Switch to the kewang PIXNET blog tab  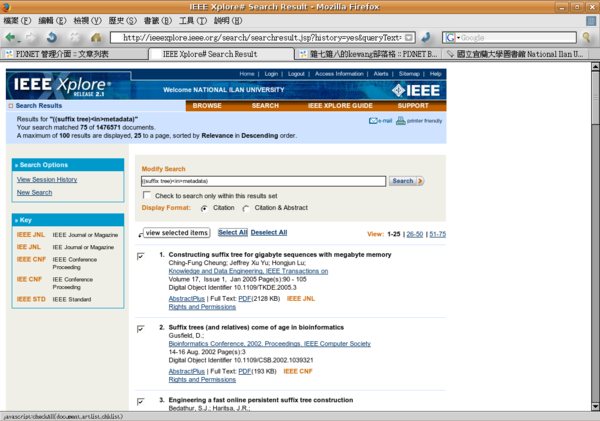pyautogui.click(x=368, y=54)
